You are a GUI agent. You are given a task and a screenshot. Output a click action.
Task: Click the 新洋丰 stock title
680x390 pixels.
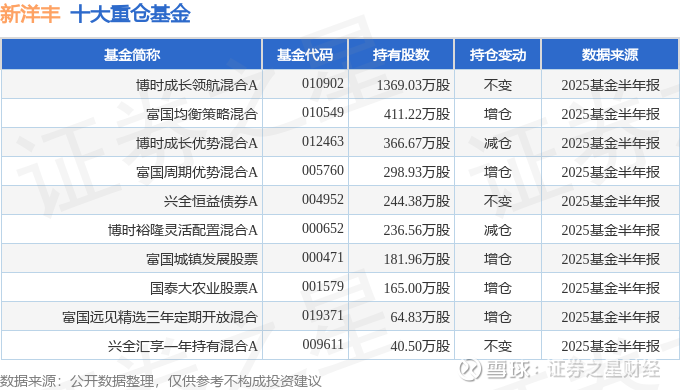click(x=30, y=13)
